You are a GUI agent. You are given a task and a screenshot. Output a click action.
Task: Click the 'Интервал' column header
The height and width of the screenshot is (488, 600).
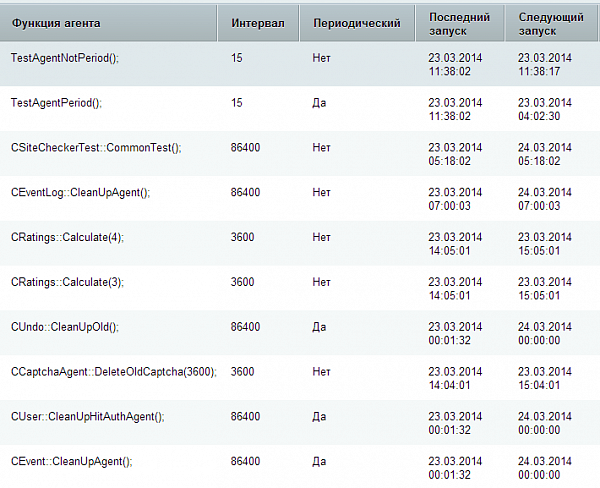click(257, 22)
